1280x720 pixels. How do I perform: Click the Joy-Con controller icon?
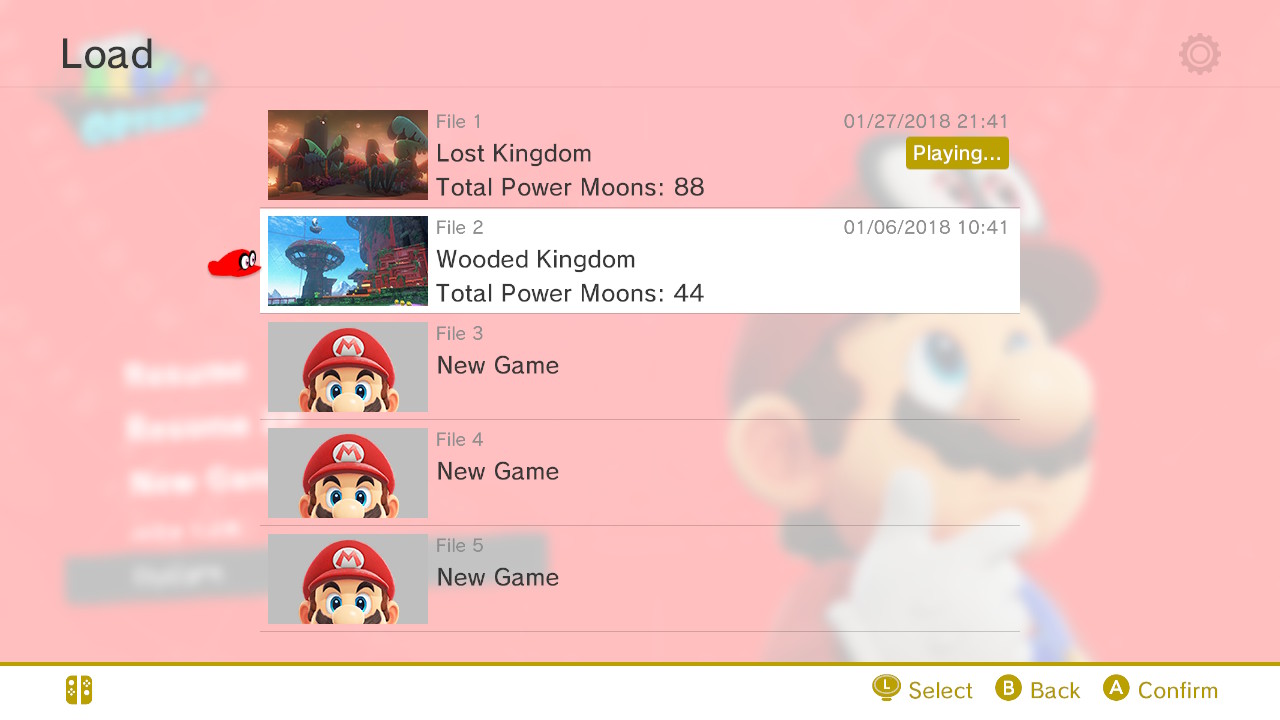tap(79, 690)
